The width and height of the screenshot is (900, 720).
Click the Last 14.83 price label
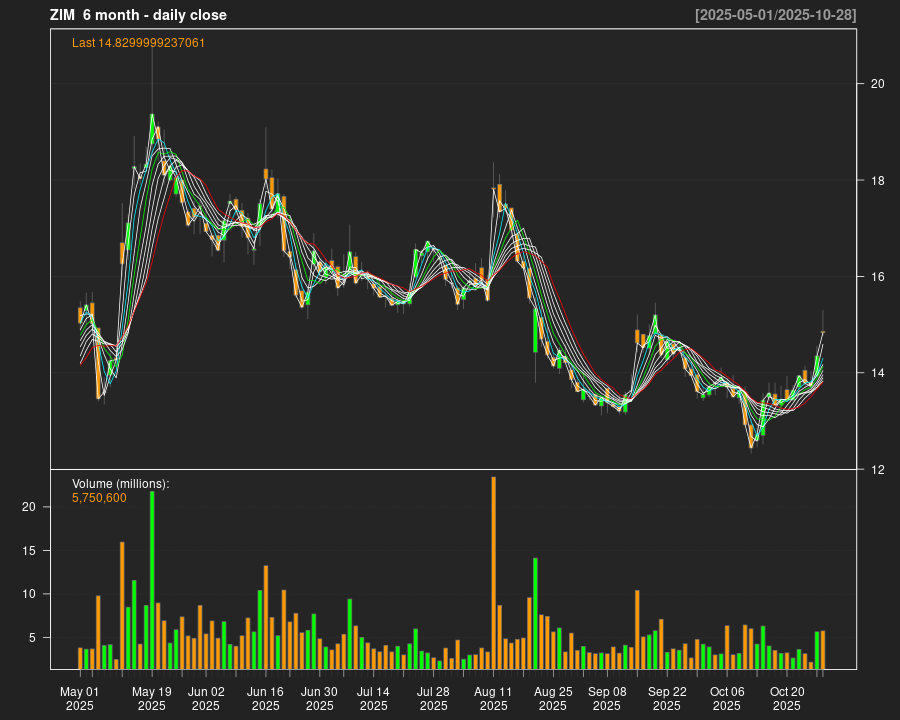coord(138,43)
